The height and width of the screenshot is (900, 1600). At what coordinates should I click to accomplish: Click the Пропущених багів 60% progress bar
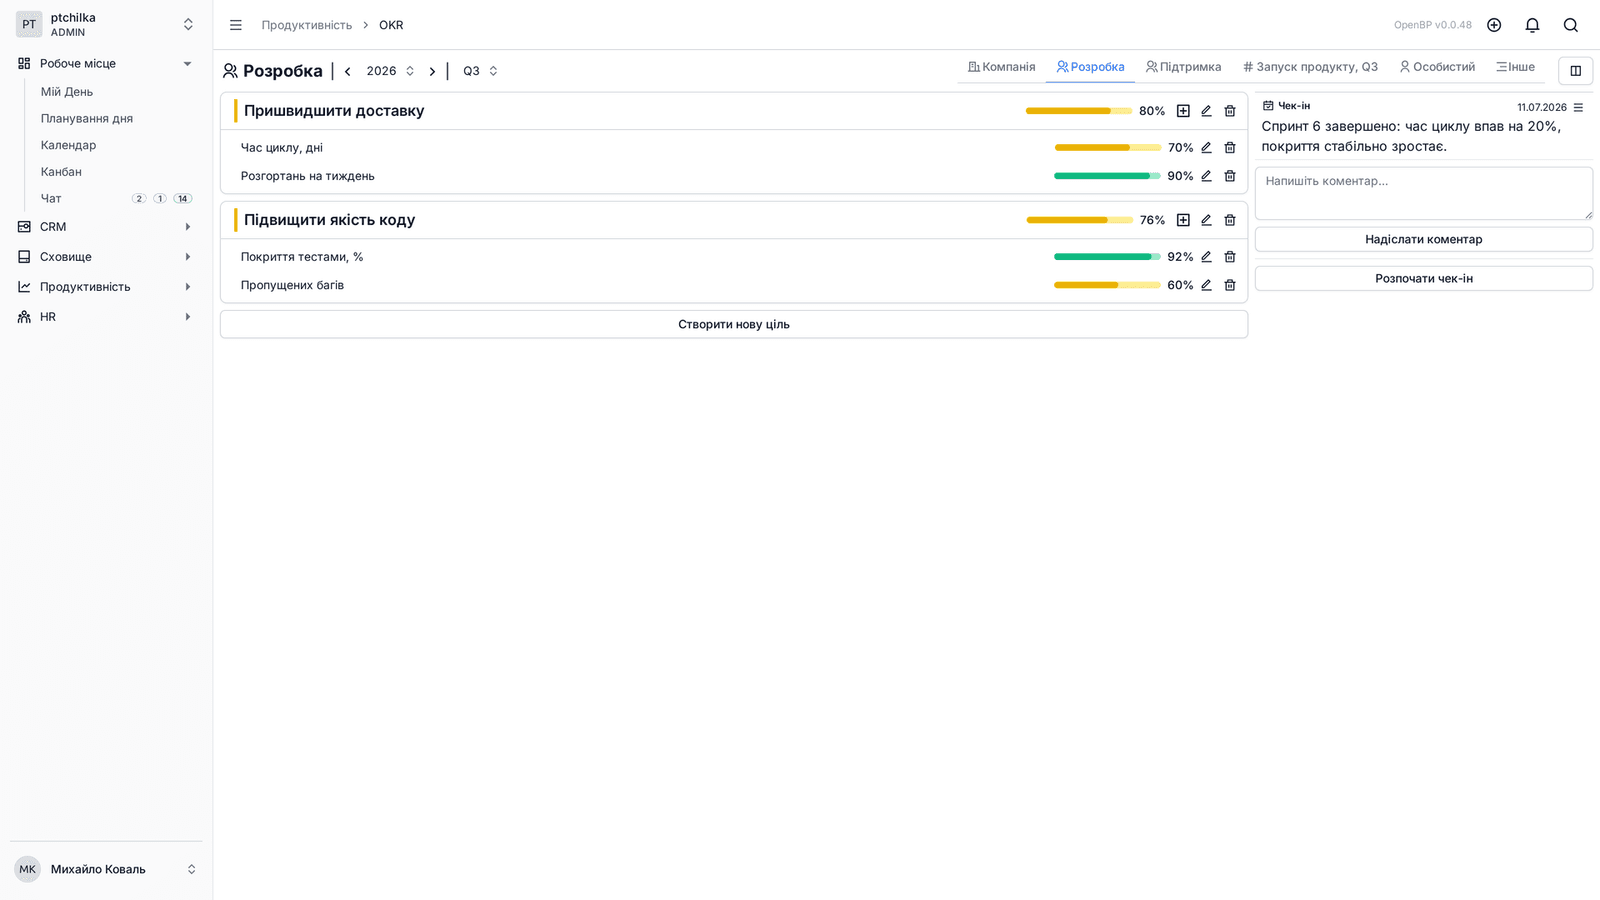(x=1107, y=285)
